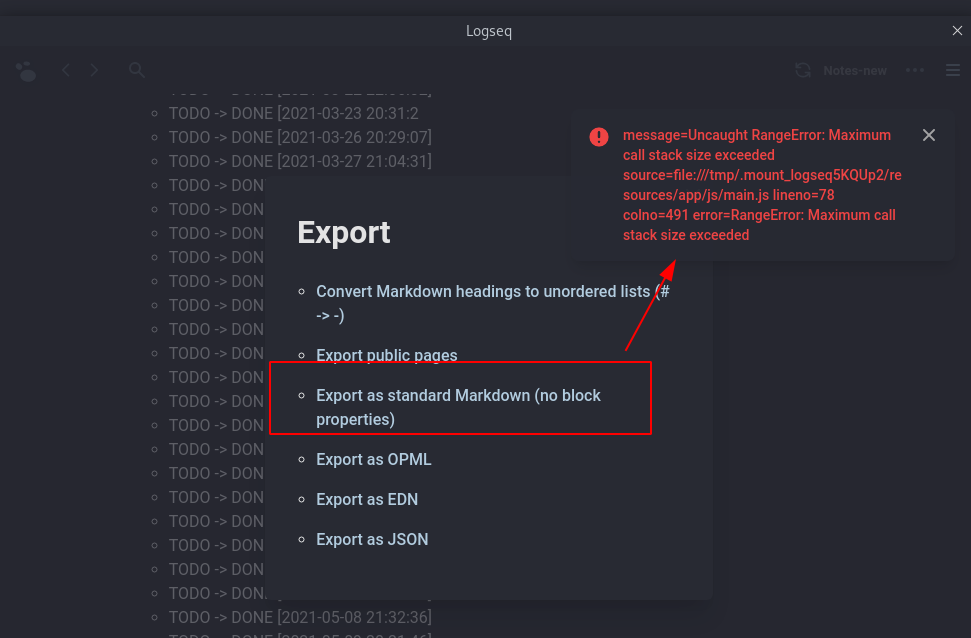
Task: Click the Logseq logo icon
Action: click(x=25, y=70)
